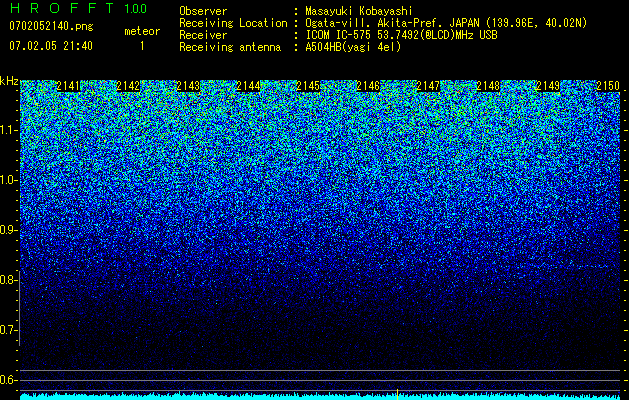Click the 1.0 frequency axis label
This screenshot has width=629, height=400.
8,180
